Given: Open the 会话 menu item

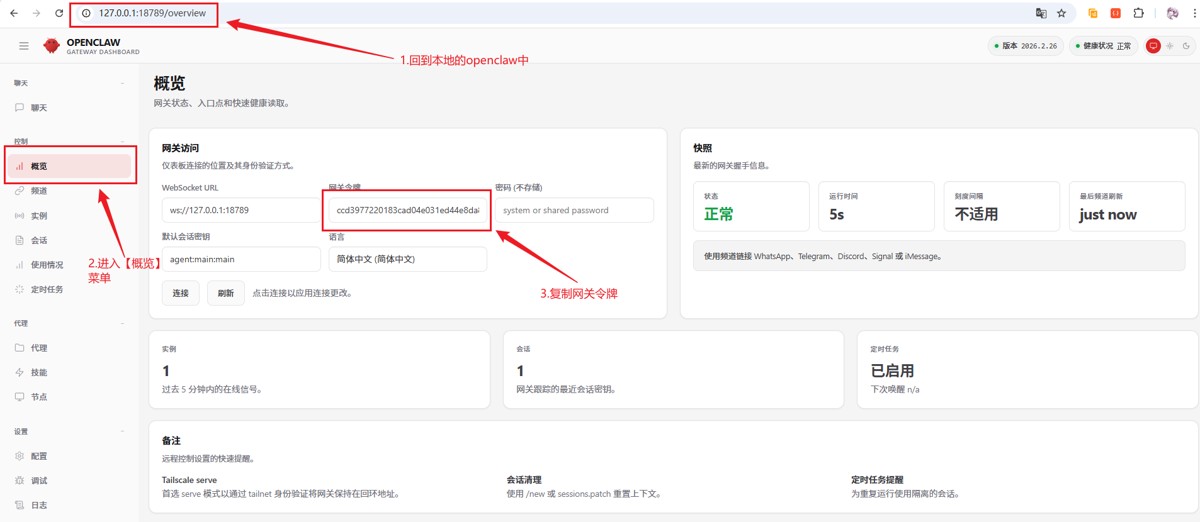Looking at the screenshot, I should (x=70, y=240).
